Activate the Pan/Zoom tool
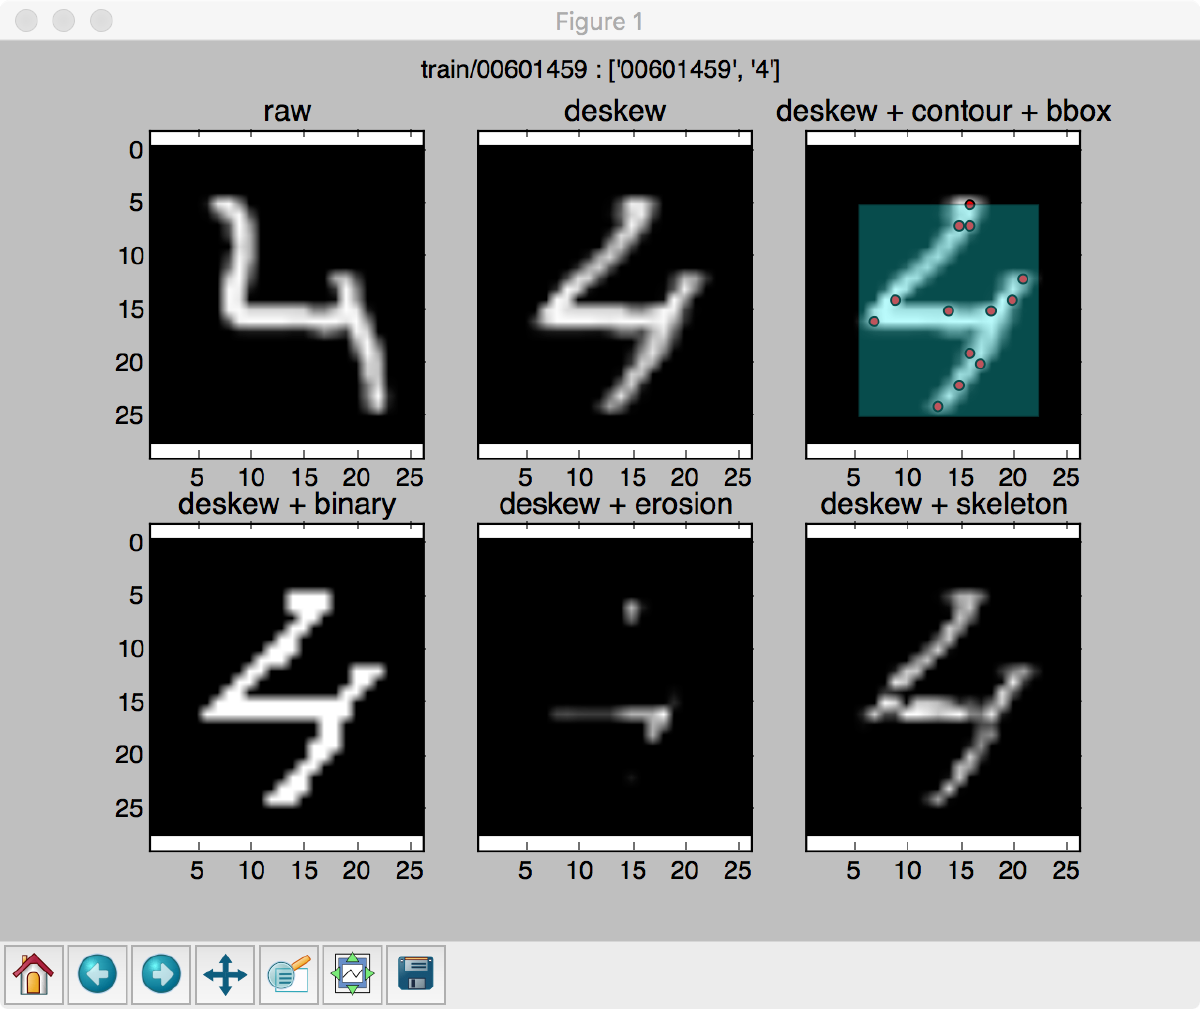Viewport: 1200px width, 1009px height. pyautogui.click(x=224, y=974)
